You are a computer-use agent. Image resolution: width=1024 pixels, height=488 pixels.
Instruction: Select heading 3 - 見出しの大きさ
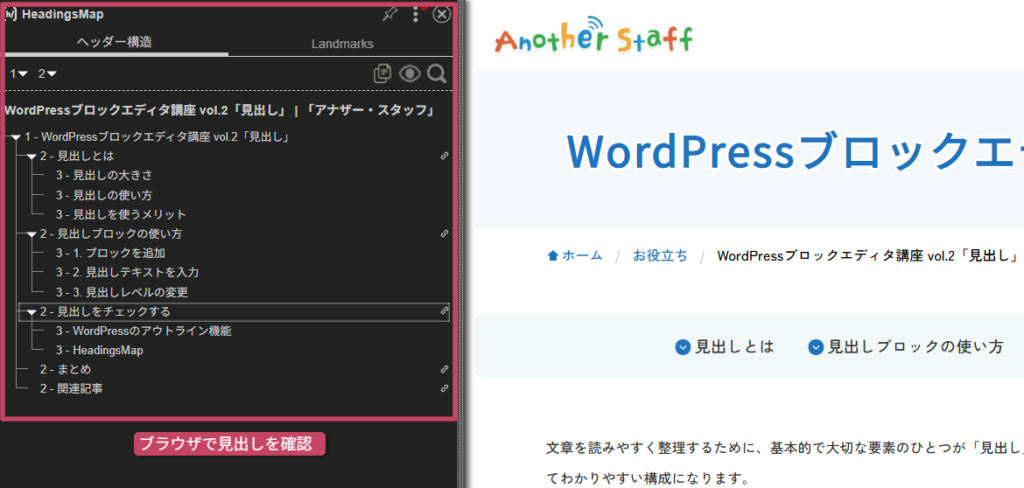[x=104, y=176]
